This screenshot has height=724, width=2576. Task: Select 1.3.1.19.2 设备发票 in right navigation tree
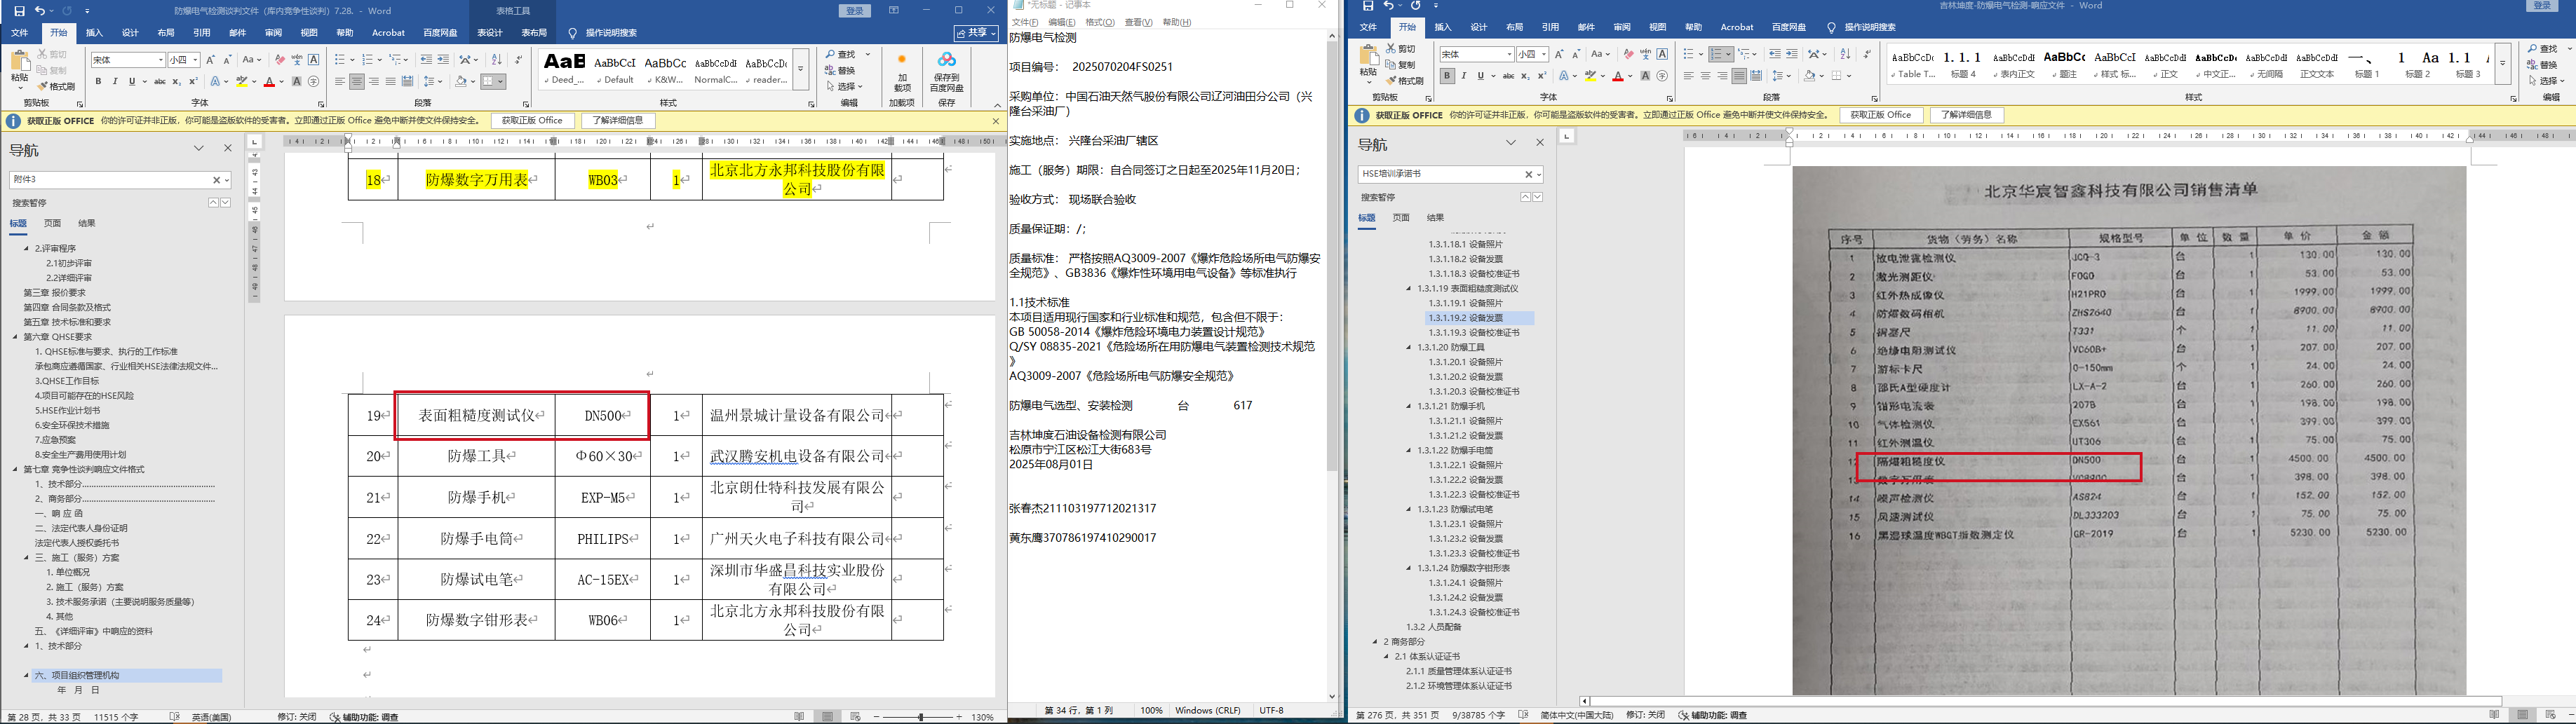point(1480,318)
